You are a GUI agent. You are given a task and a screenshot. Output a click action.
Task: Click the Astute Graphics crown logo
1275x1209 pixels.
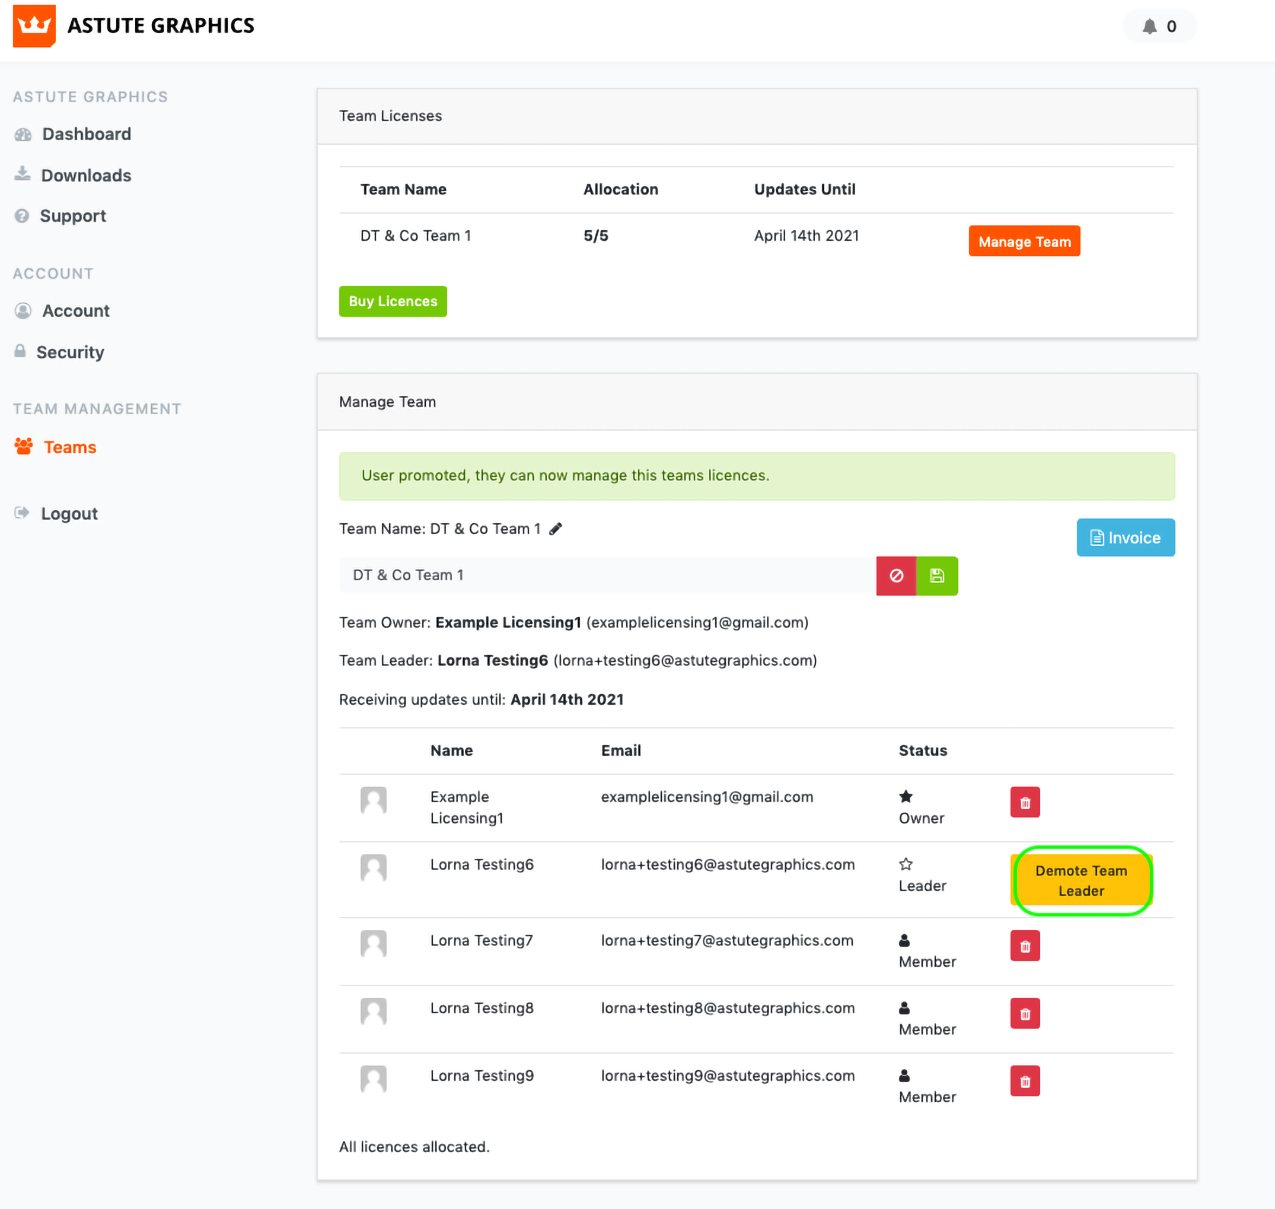[x=34, y=26]
